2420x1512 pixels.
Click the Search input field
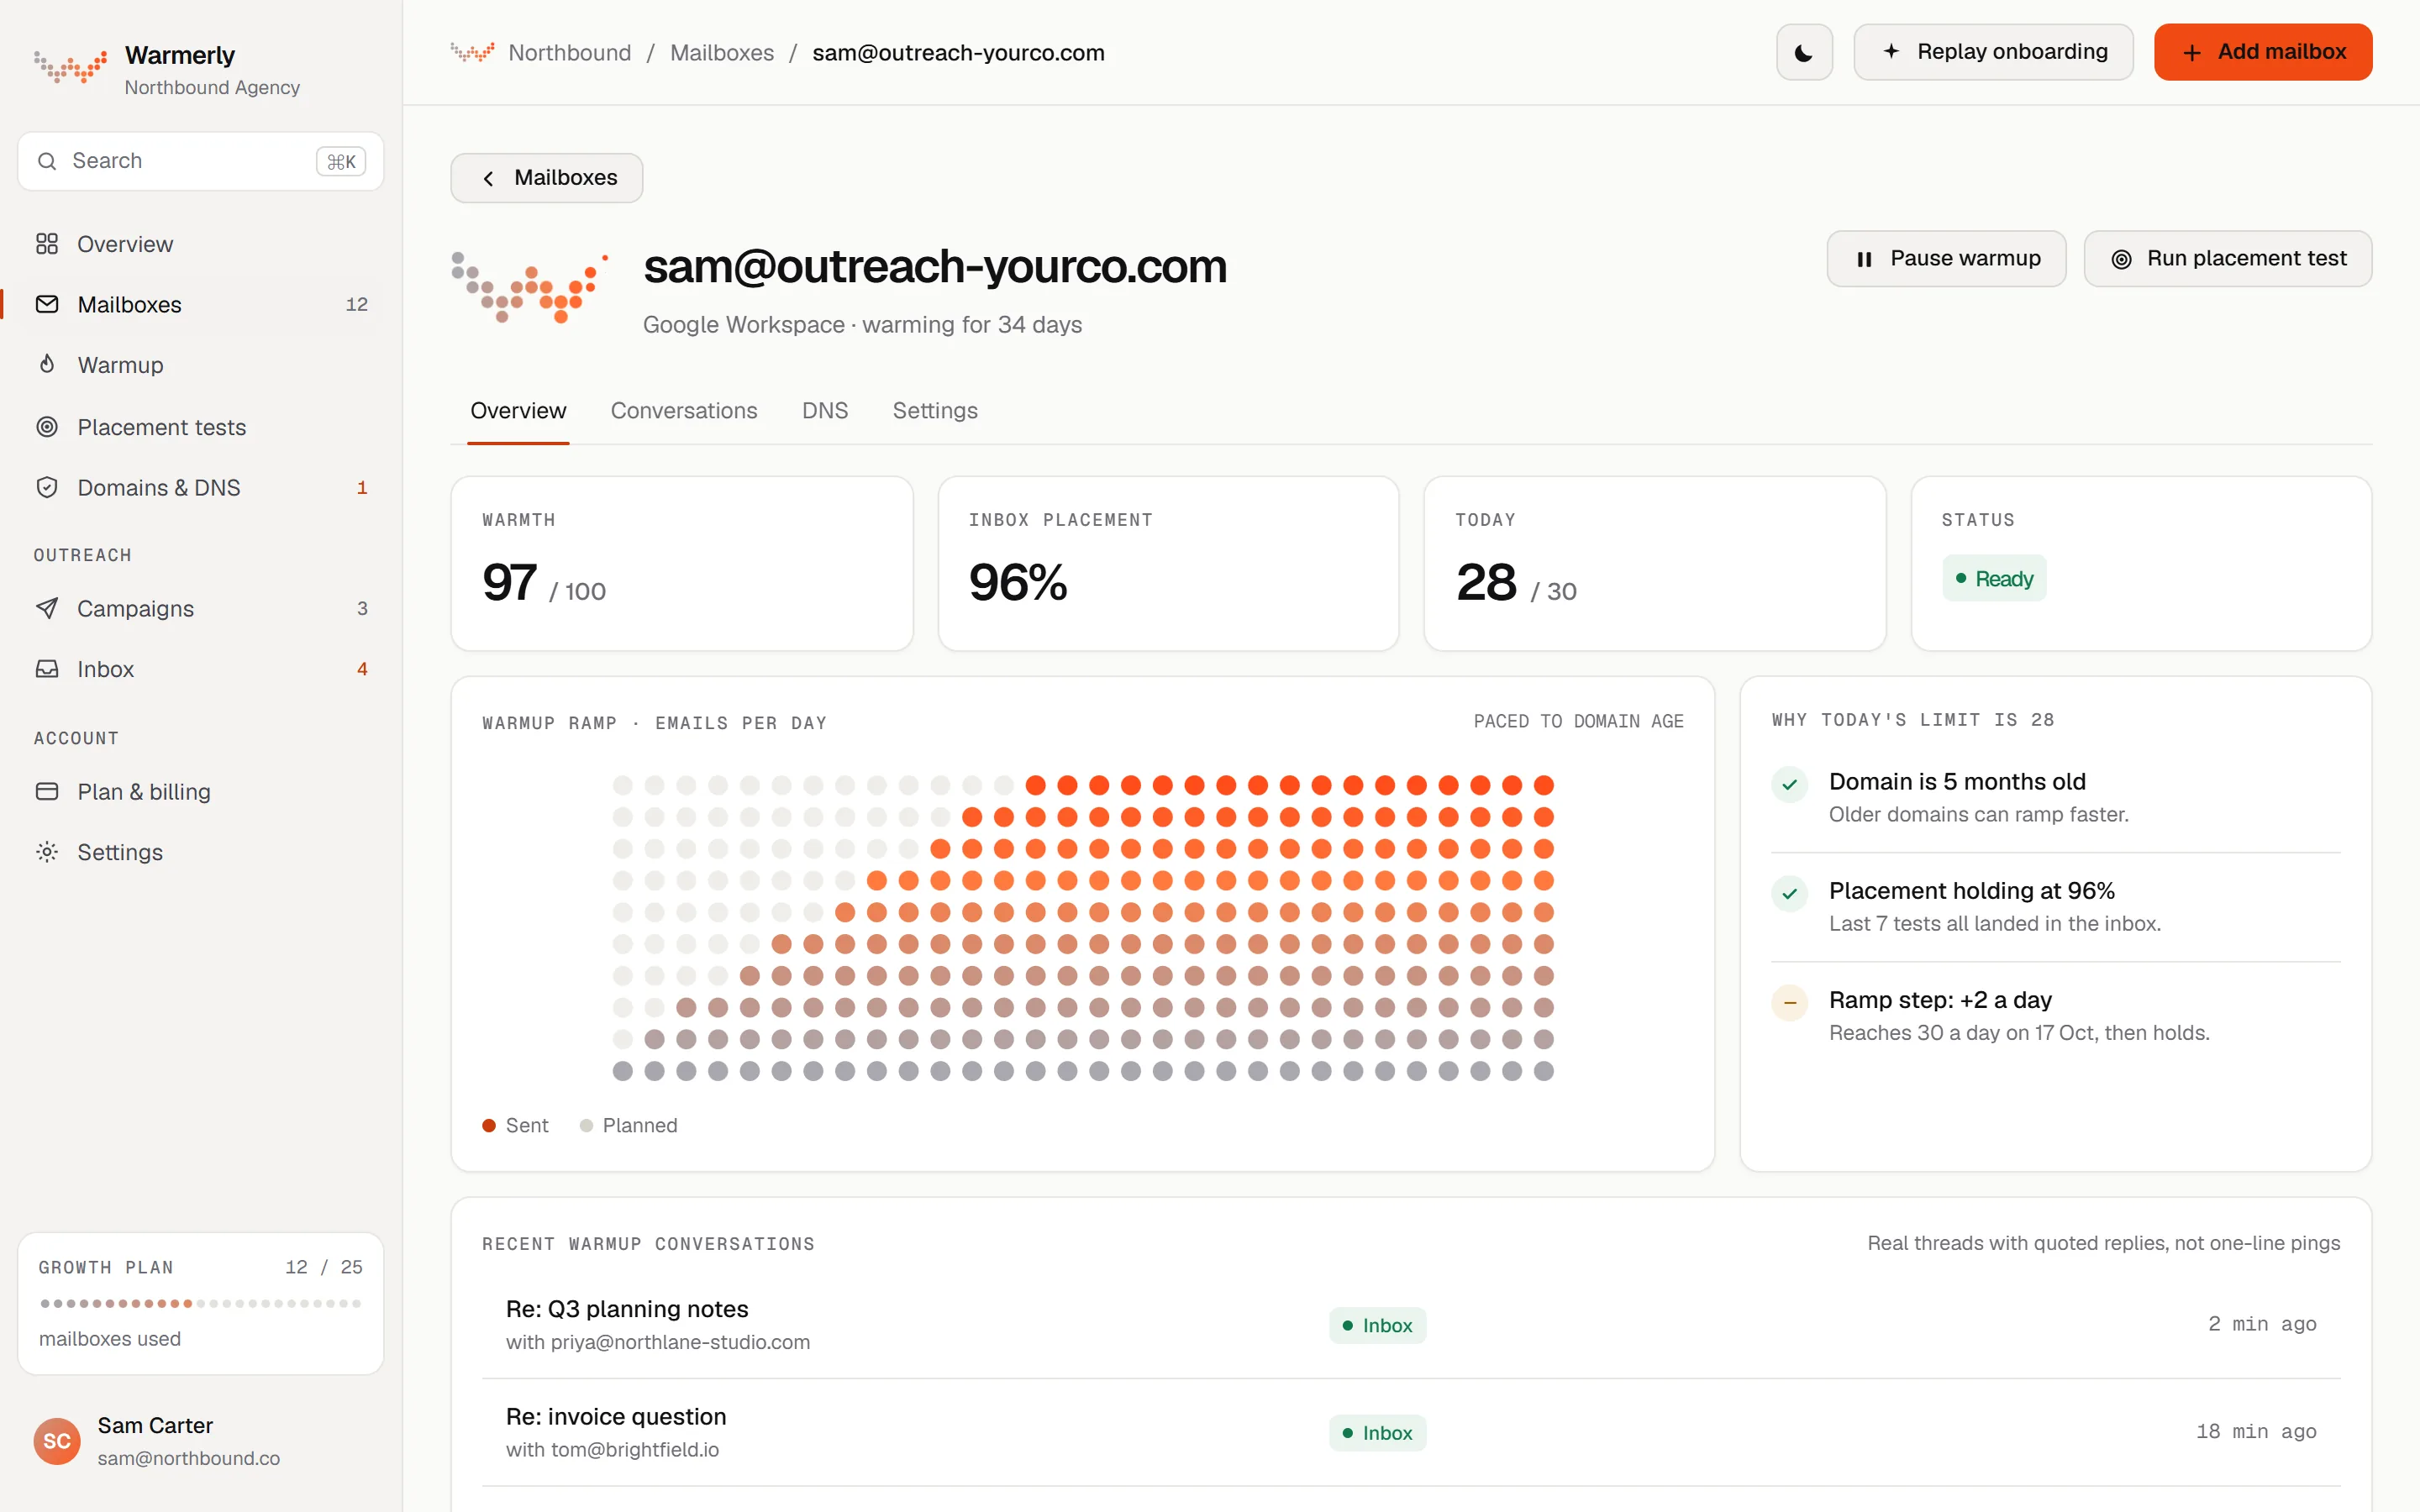201,161
